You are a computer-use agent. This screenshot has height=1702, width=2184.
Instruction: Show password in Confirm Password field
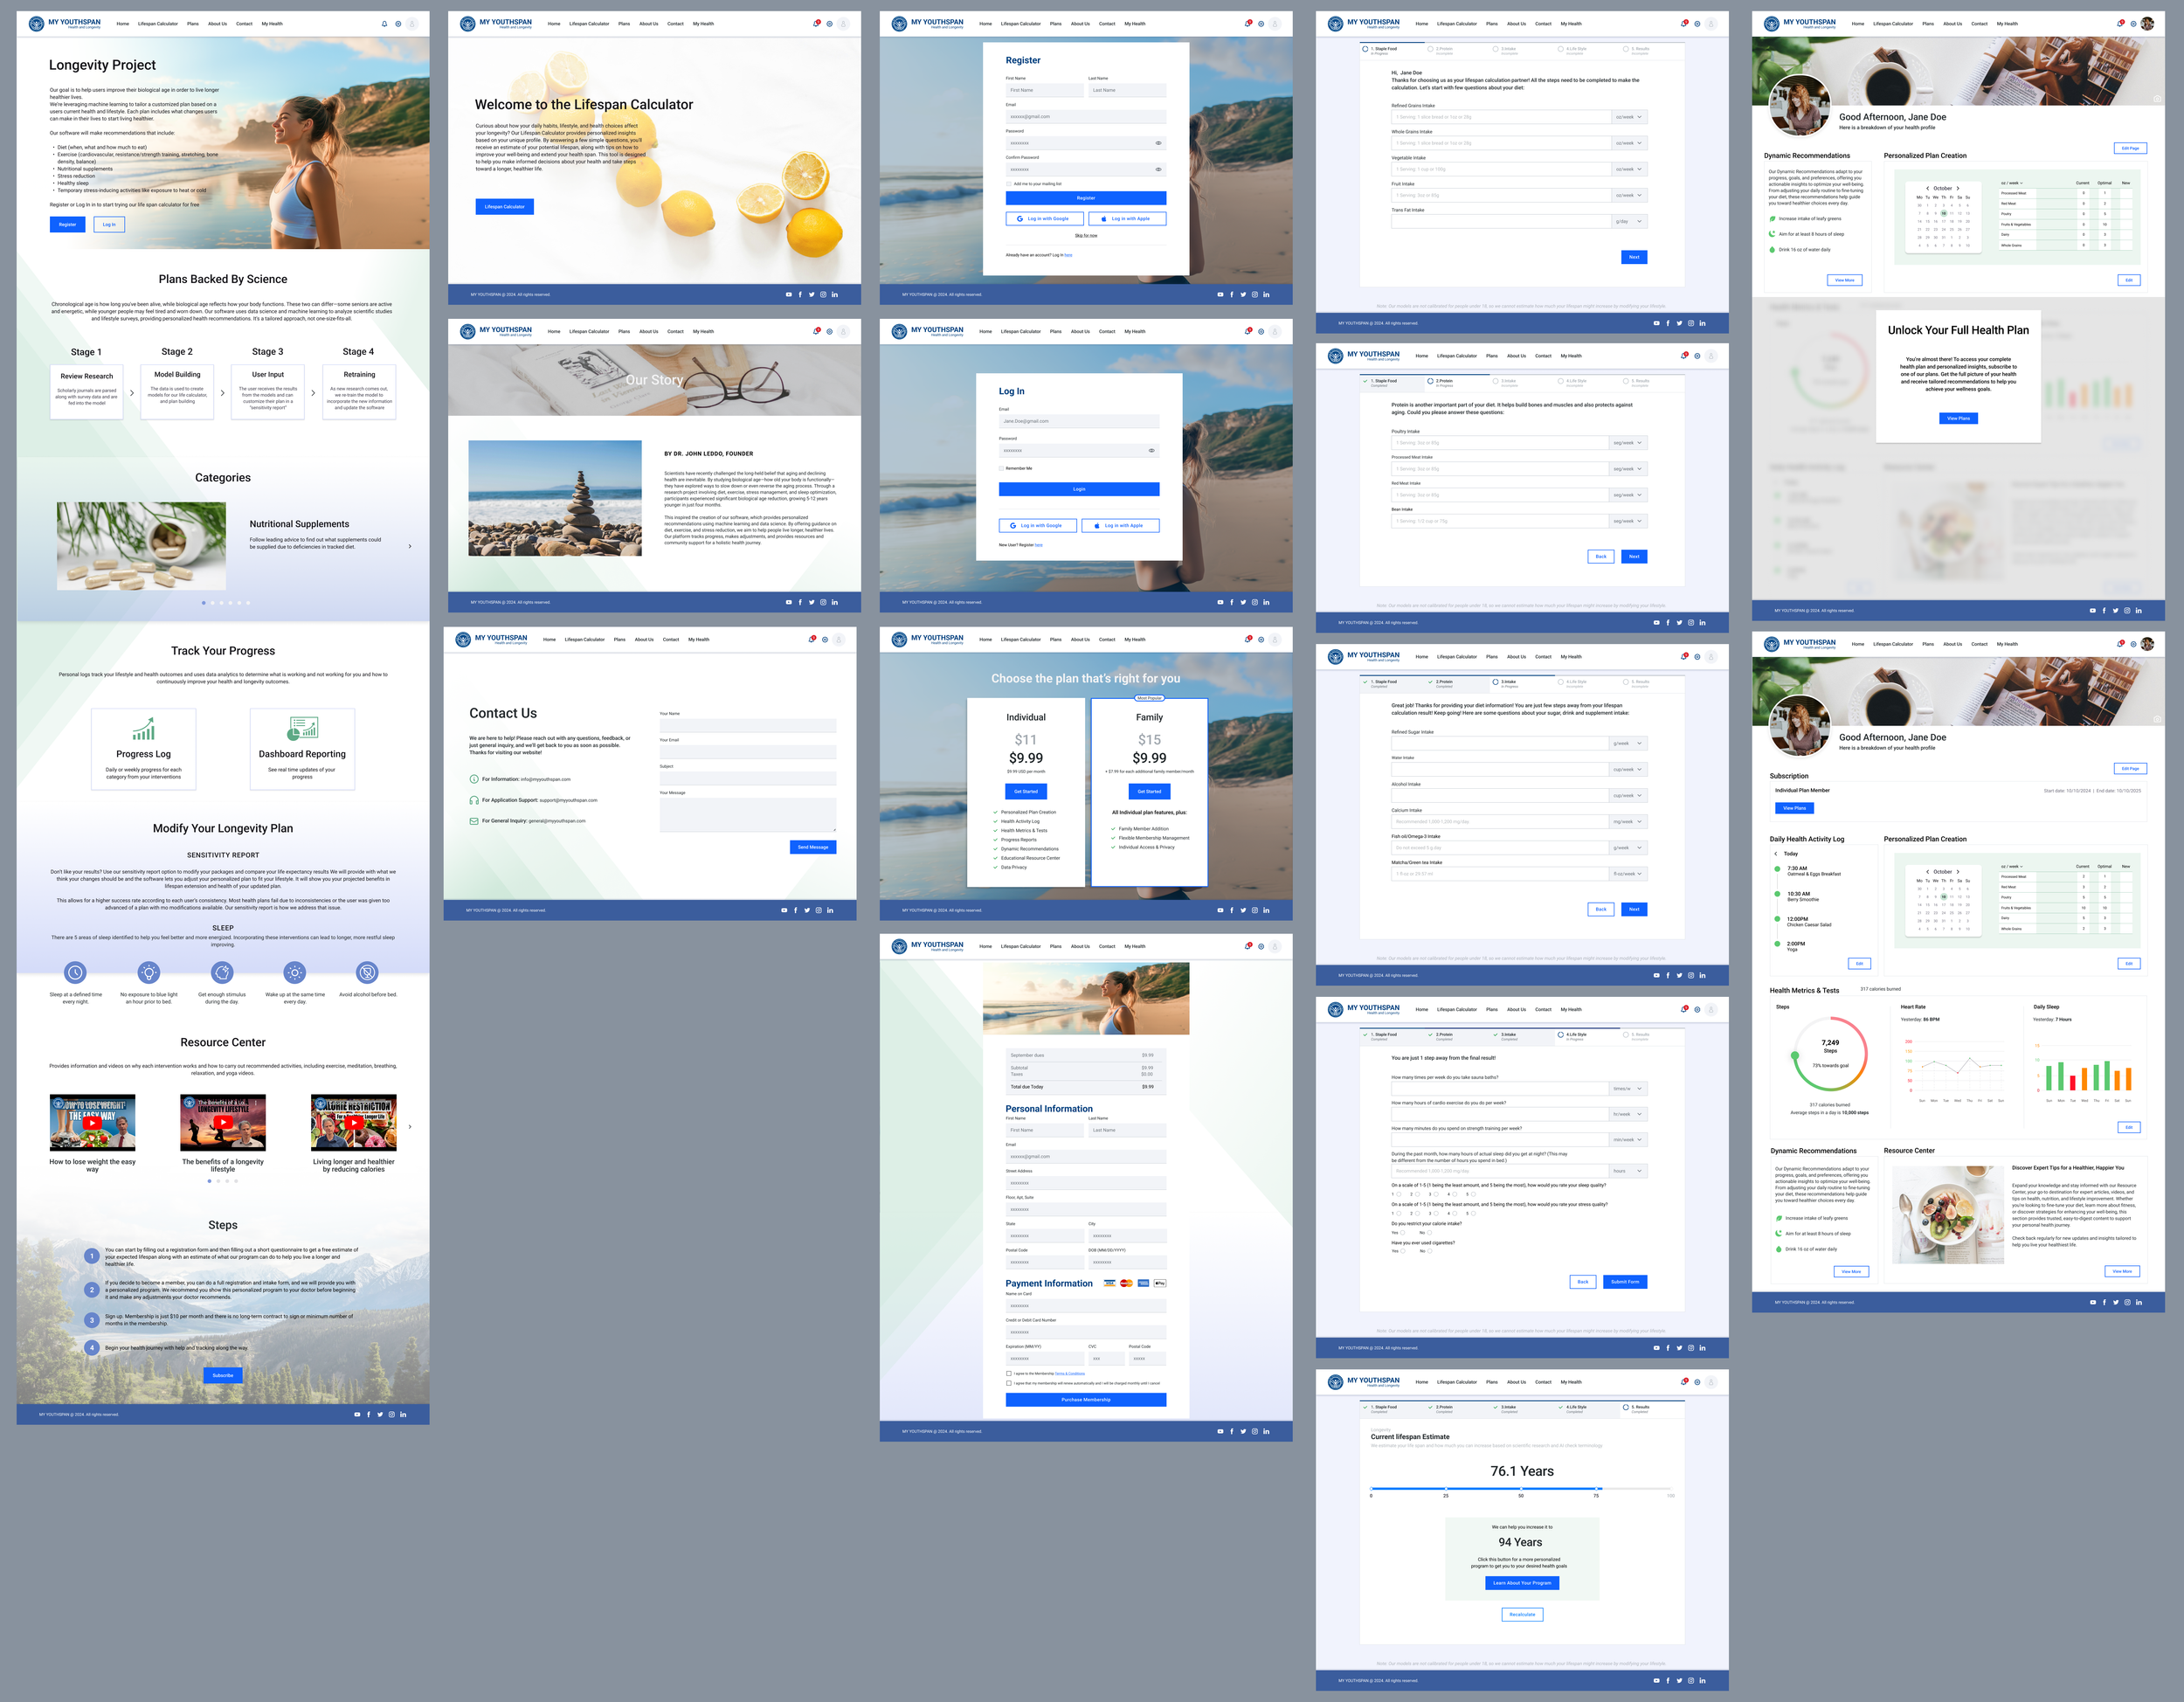tap(1158, 170)
